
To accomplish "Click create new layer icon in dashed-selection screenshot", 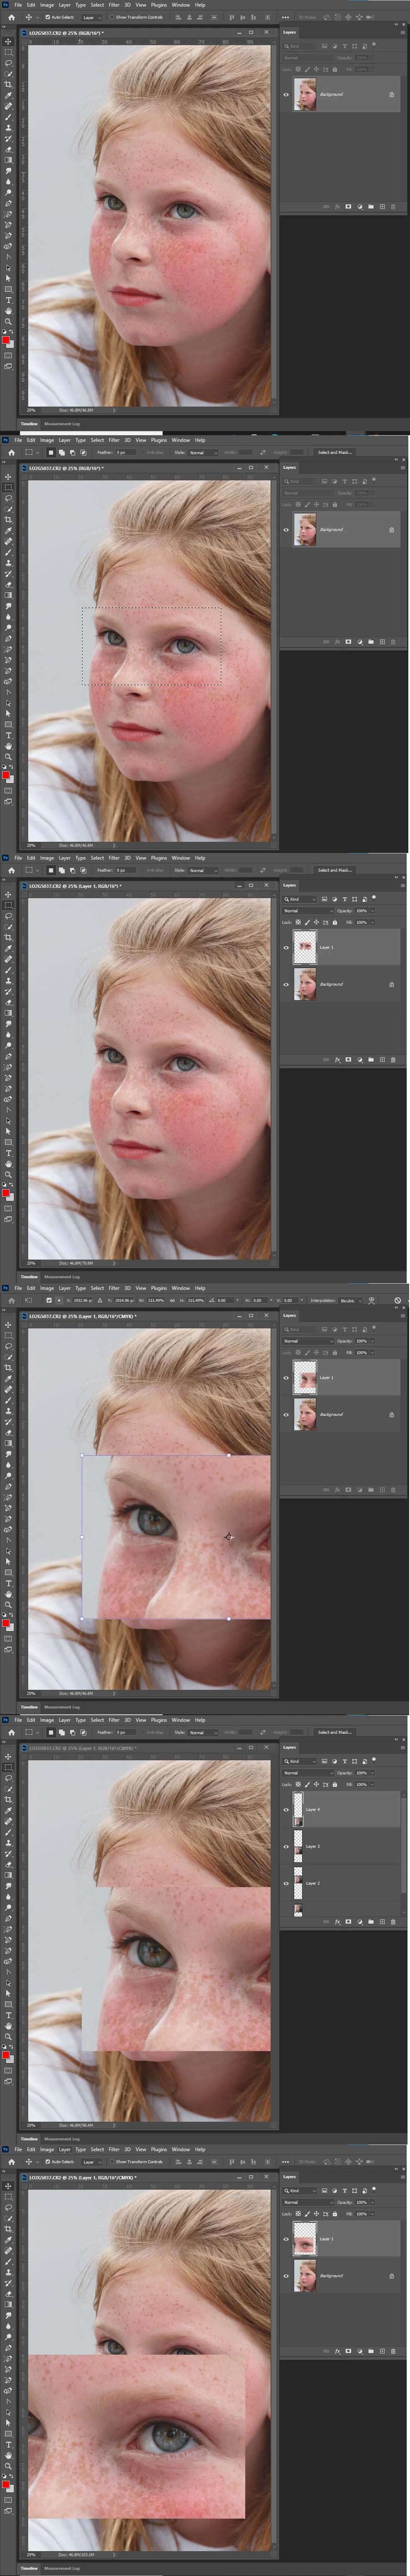I will click(x=382, y=642).
